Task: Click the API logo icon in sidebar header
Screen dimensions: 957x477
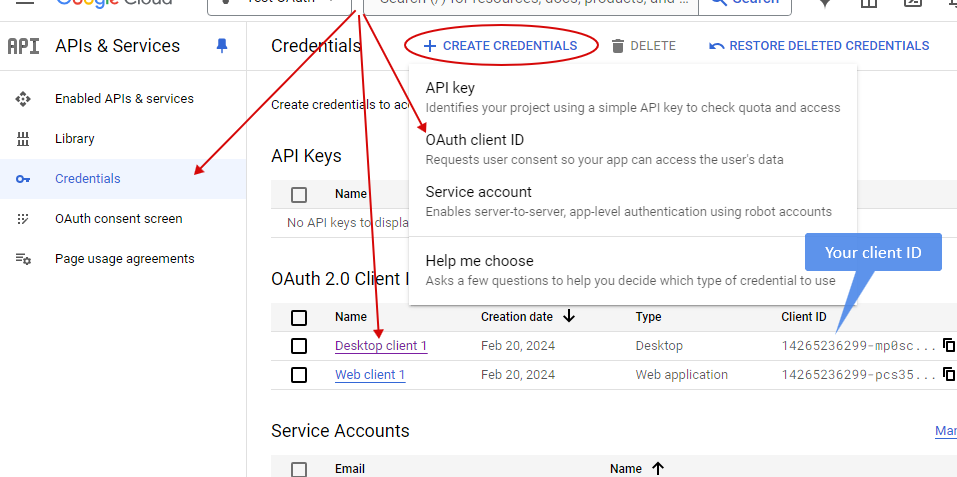Action: 23,46
